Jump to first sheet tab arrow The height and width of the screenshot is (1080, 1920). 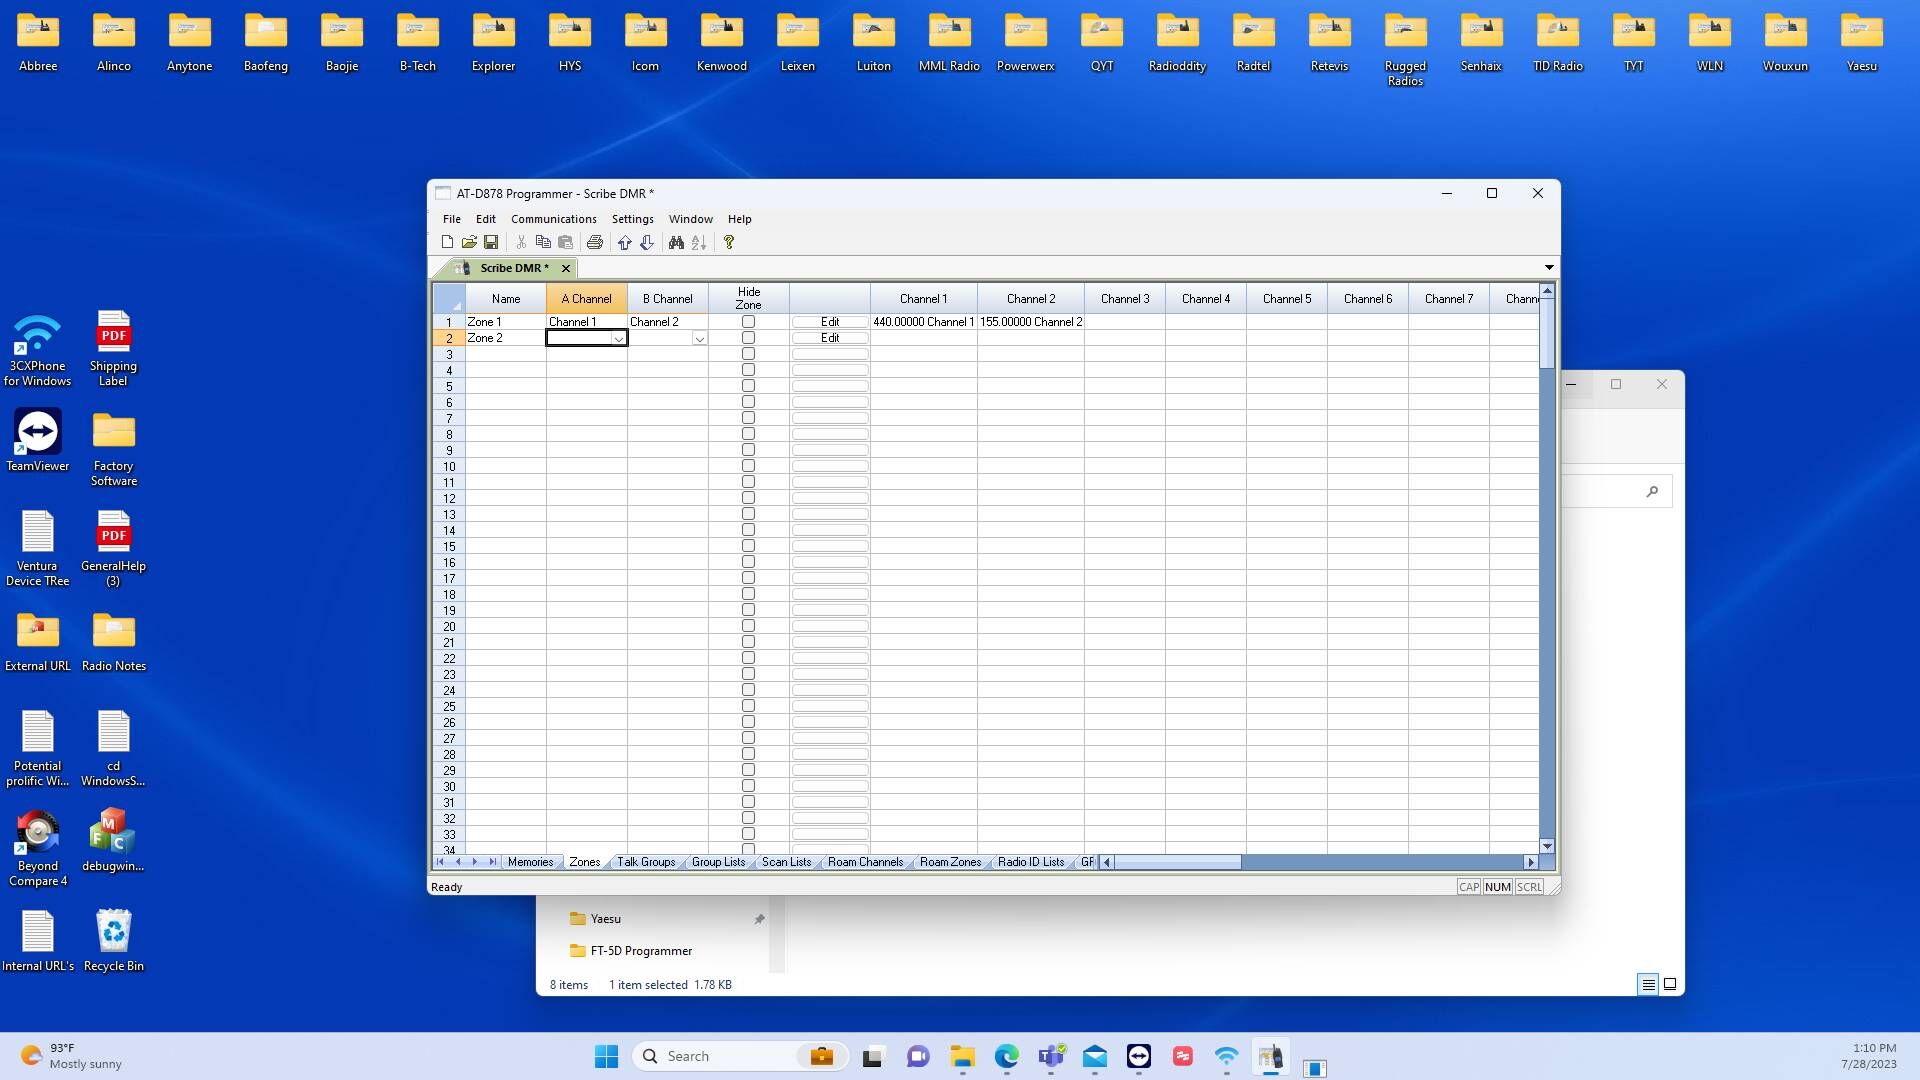[x=440, y=862]
